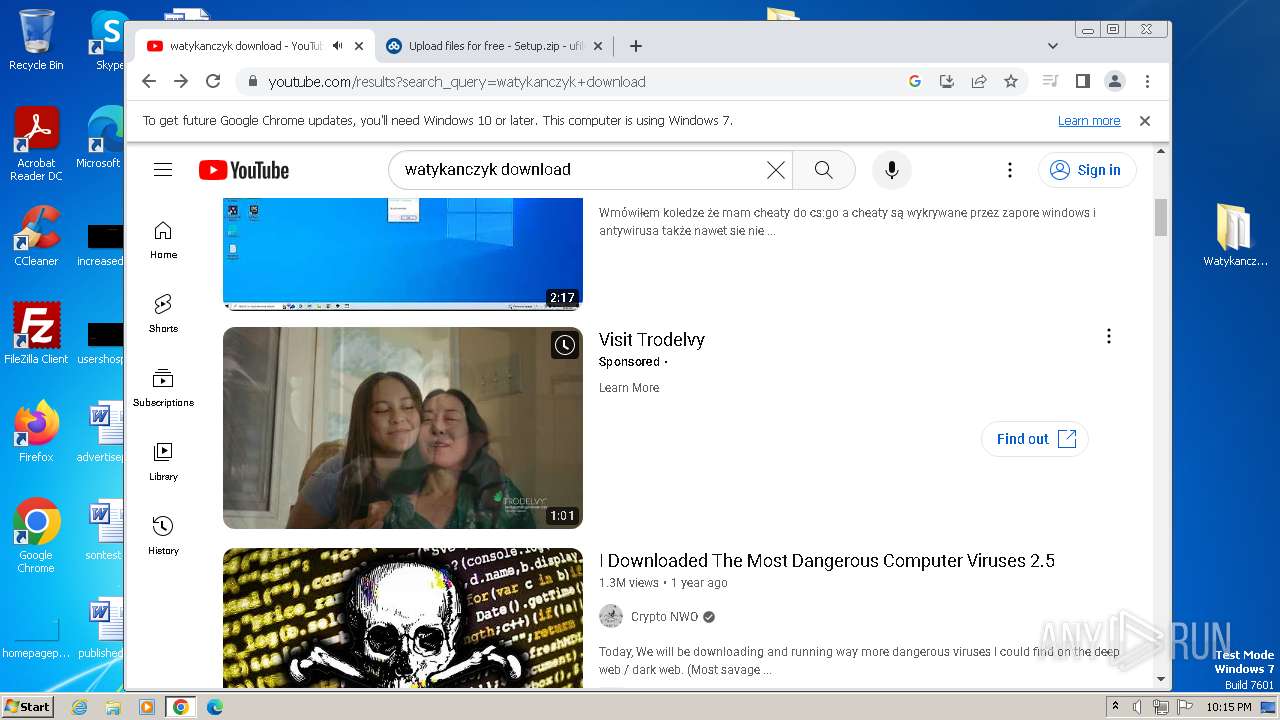
Task: Open a new Chrome tab
Action: (x=635, y=46)
